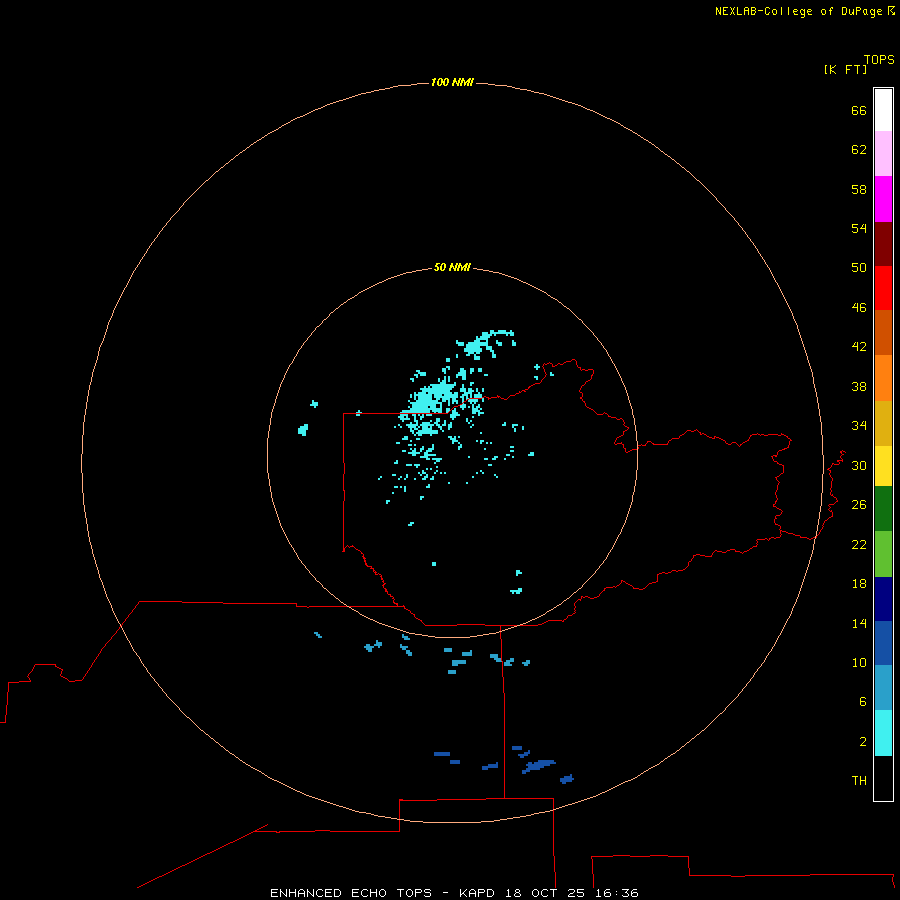The width and height of the screenshot is (900, 900).
Task: Click the 16:36 timestamp
Action: coord(617,893)
